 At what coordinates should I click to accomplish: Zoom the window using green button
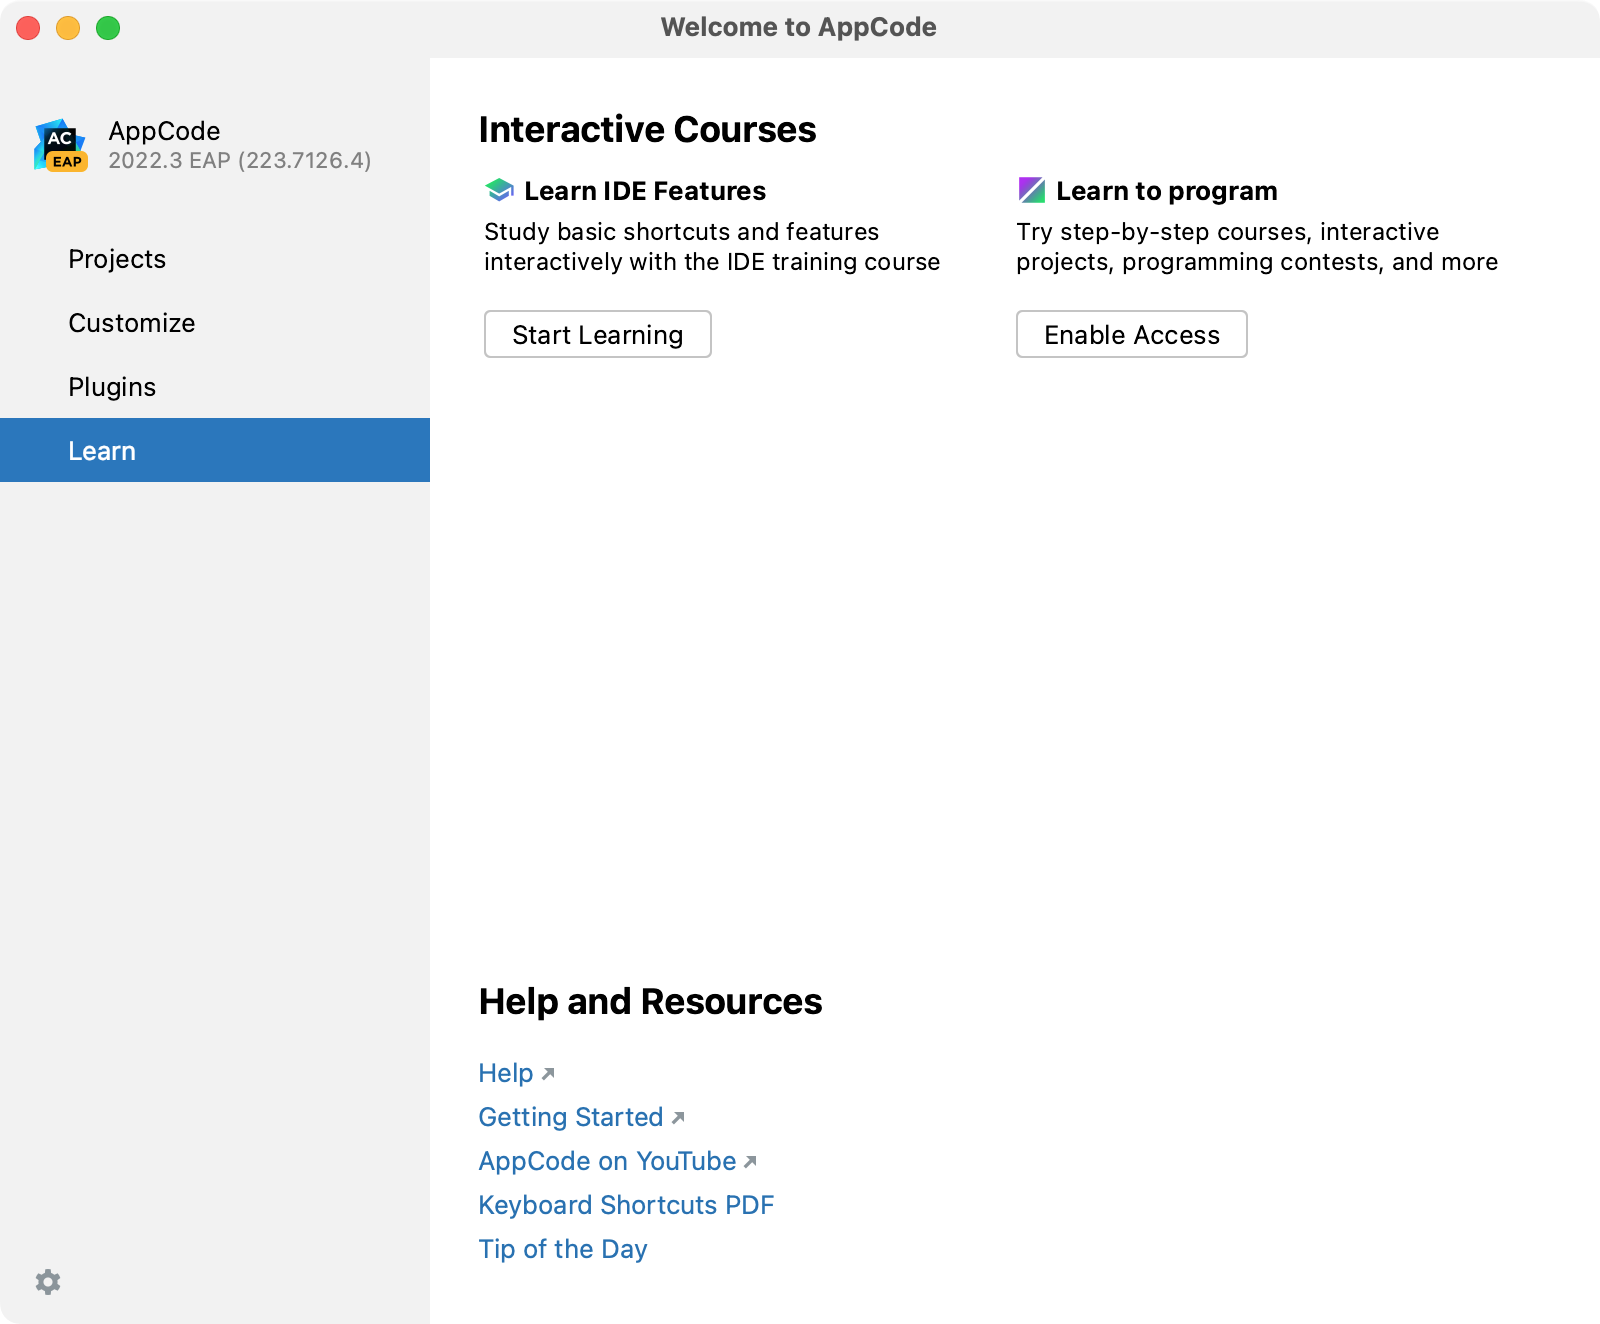click(108, 28)
